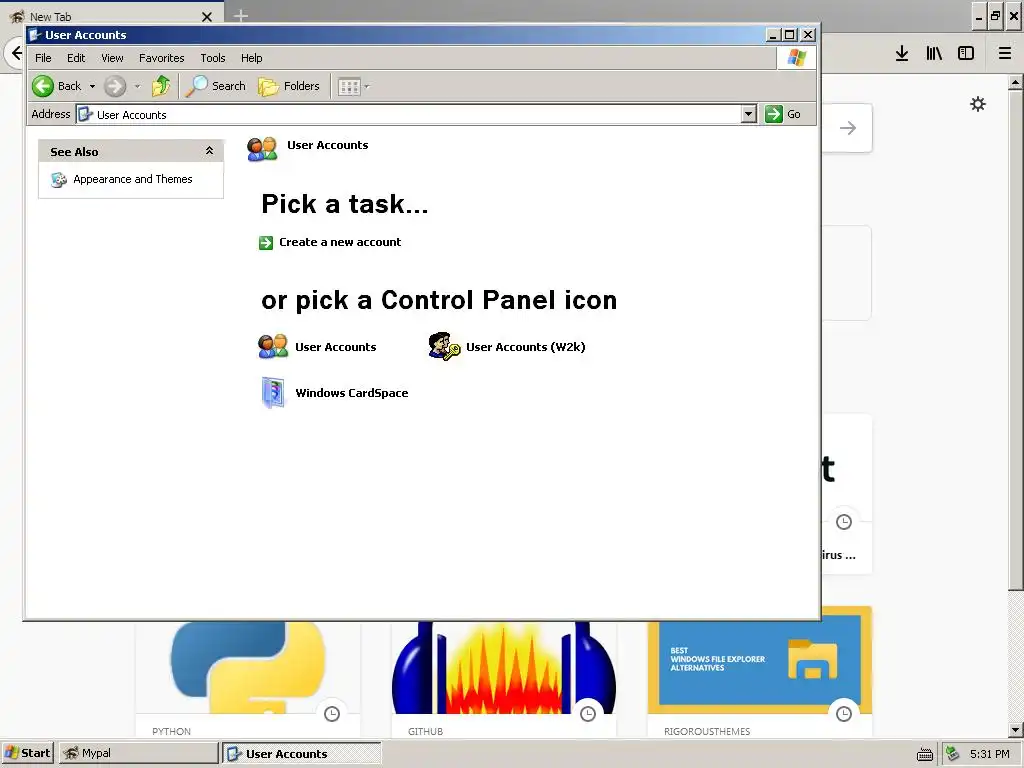The width and height of the screenshot is (1024, 768).
Task: Click the network tray icon
Action: click(x=953, y=754)
